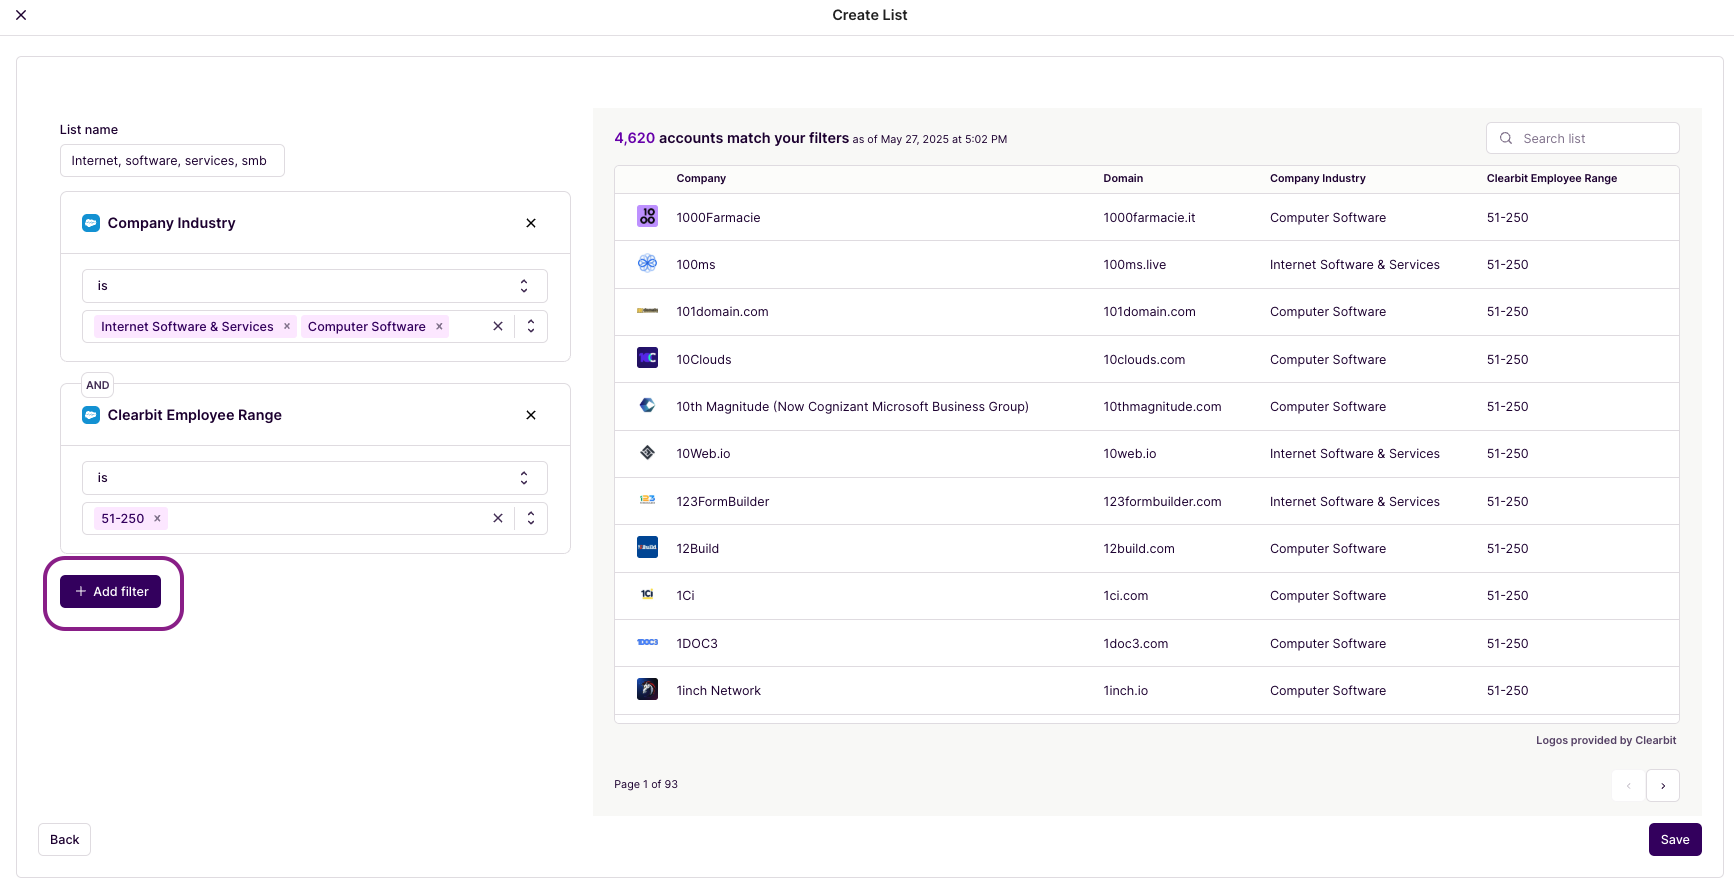This screenshot has height=892, width=1734.
Task: Remove Computer Software tag
Action: tap(439, 327)
